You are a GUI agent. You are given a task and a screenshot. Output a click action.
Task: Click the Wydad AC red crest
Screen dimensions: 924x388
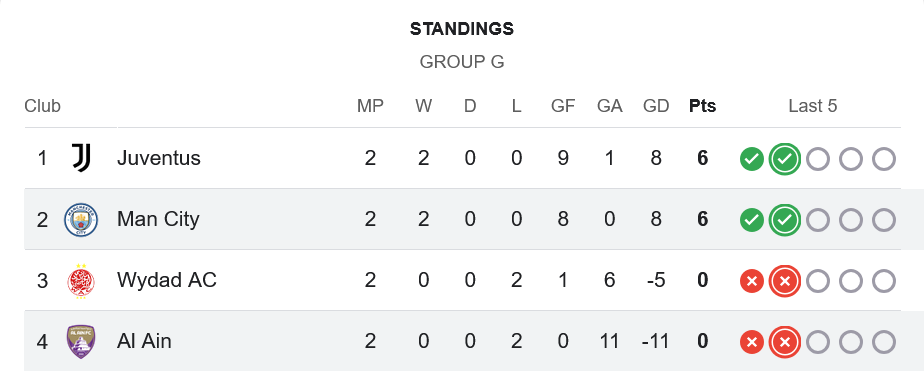[81, 281]
